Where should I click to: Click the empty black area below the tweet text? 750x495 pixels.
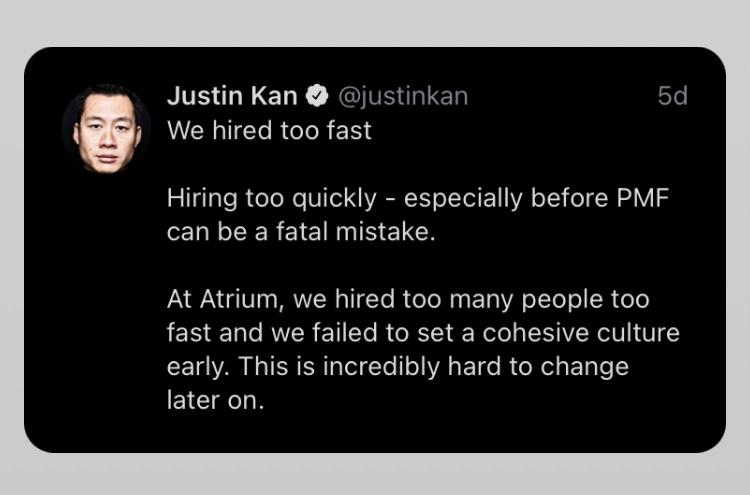450,430
